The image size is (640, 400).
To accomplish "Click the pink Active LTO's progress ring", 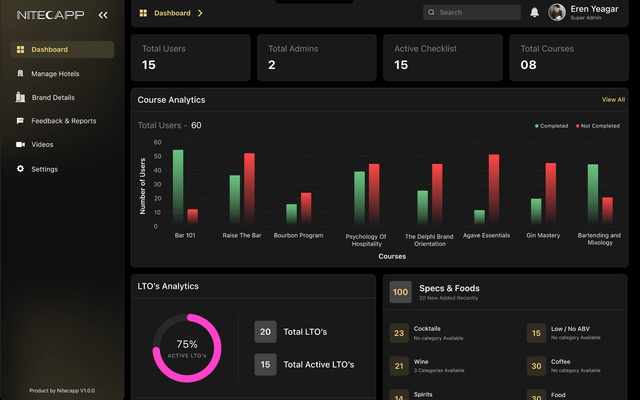I will [187, 348].
